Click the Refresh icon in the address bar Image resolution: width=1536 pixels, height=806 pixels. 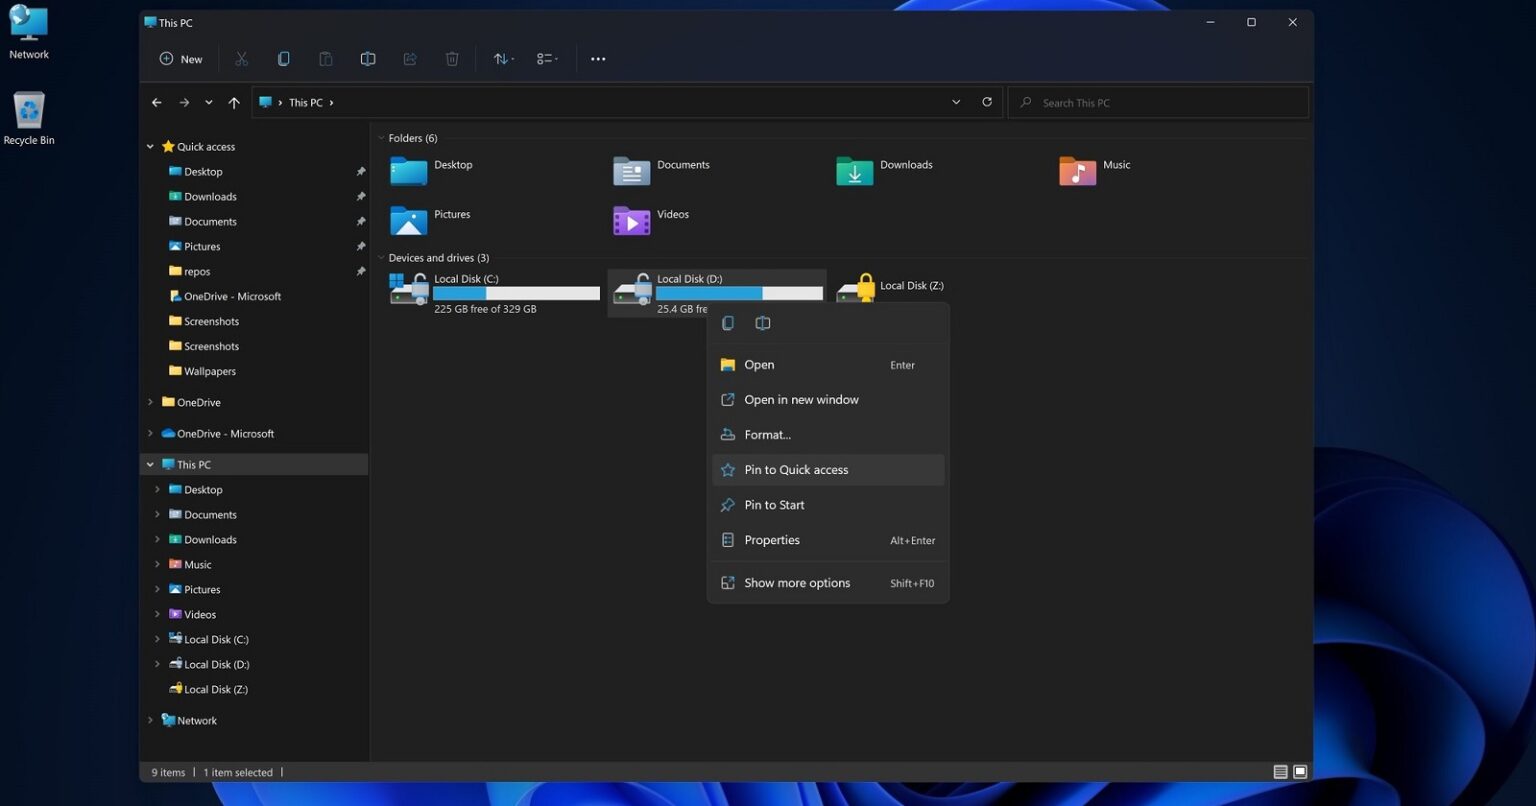click(x=986, y=101)
